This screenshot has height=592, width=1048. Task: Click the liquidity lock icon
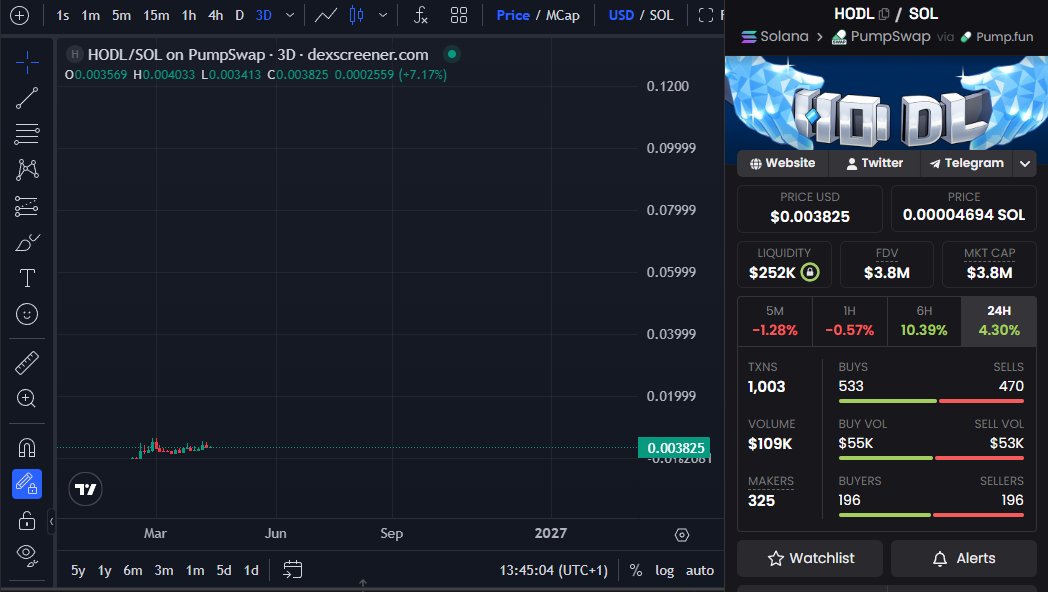pyautogui.click(x=809, y=272)
